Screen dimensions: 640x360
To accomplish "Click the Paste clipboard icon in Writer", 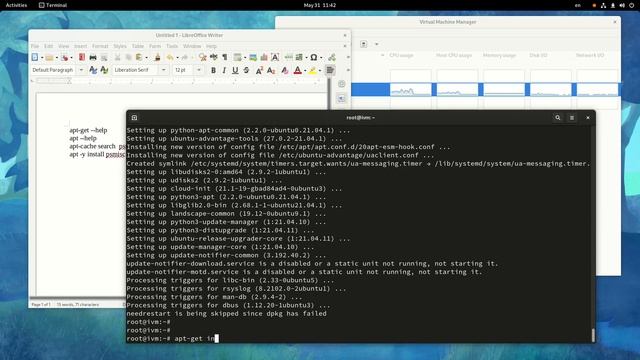I will [x=139, y=58].
